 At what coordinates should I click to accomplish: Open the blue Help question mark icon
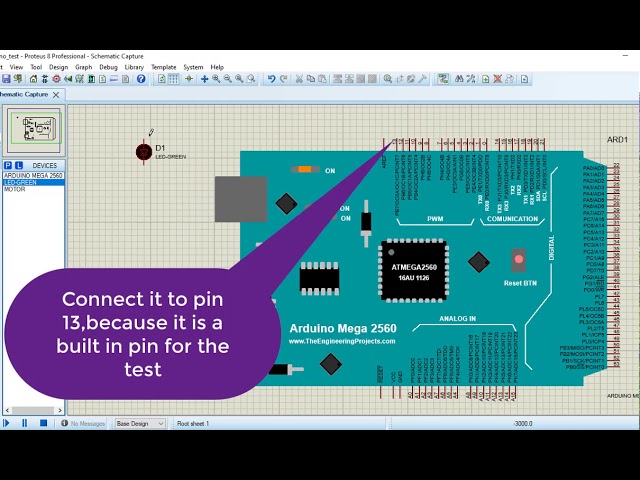(x=141, y=79)
